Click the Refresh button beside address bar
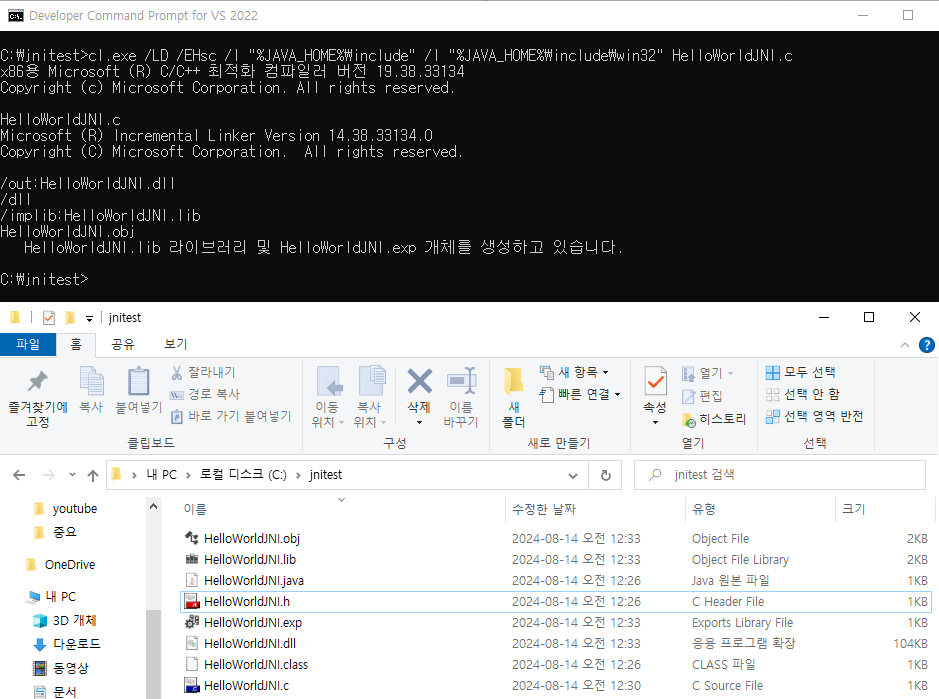939x699 pixels. 605,475
